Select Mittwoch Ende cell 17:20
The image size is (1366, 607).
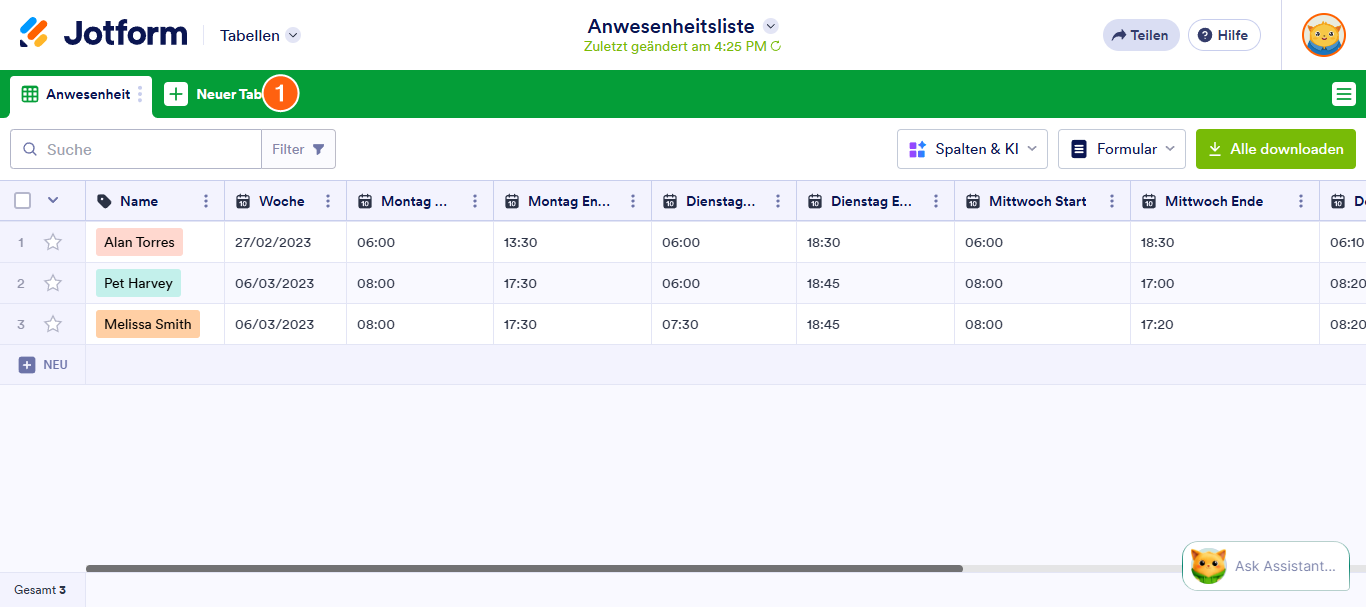[x=1225, y=324]
